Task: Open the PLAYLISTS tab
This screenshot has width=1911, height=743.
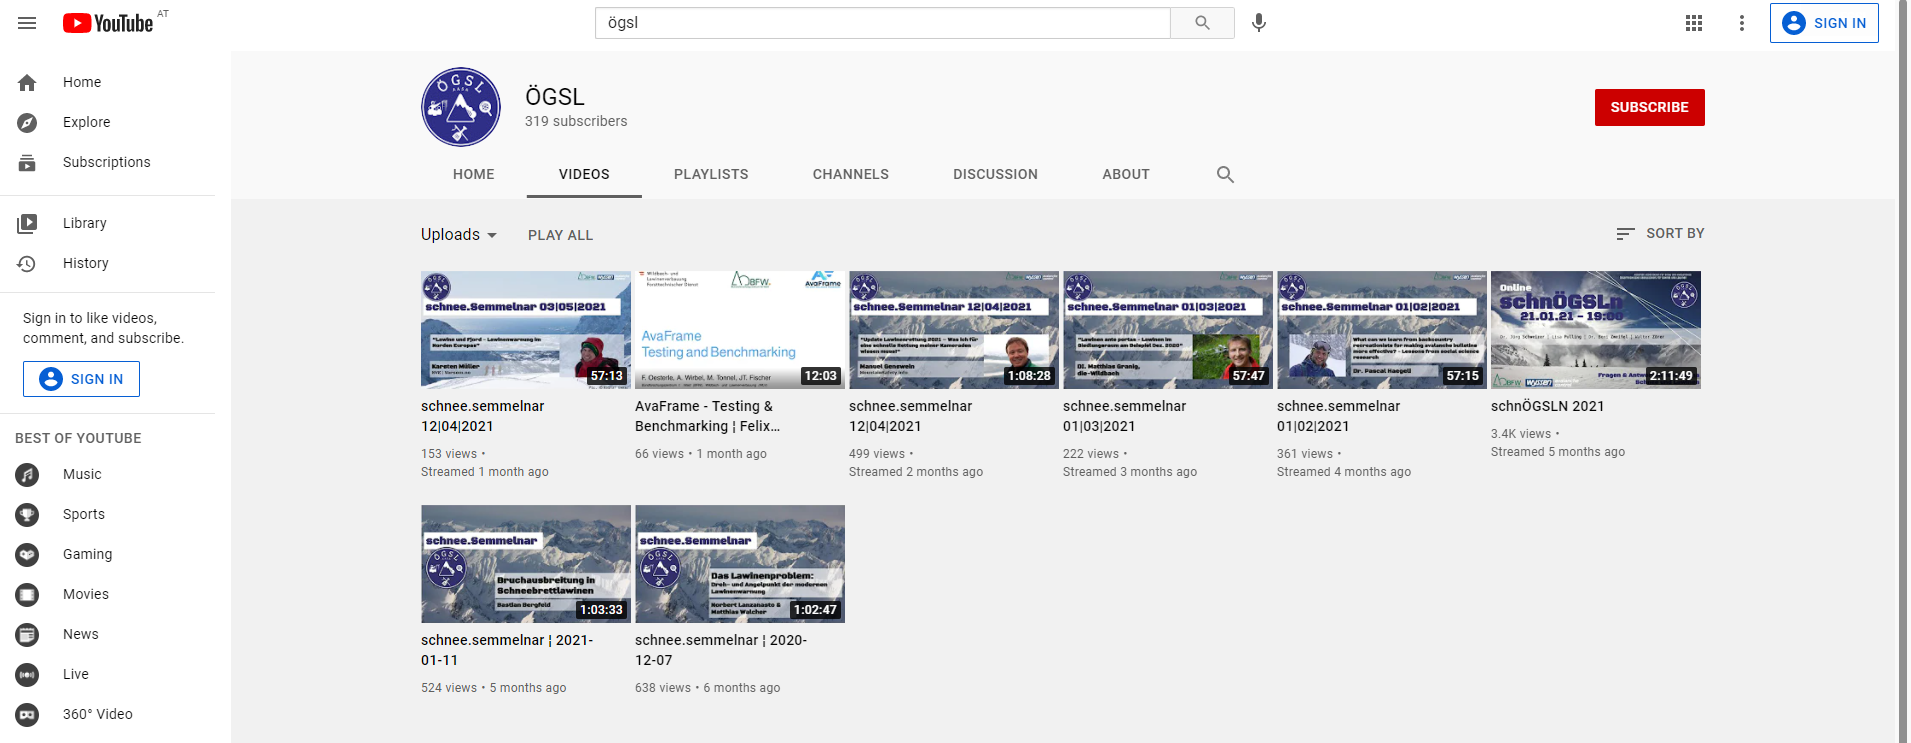Action: (711, 174)
